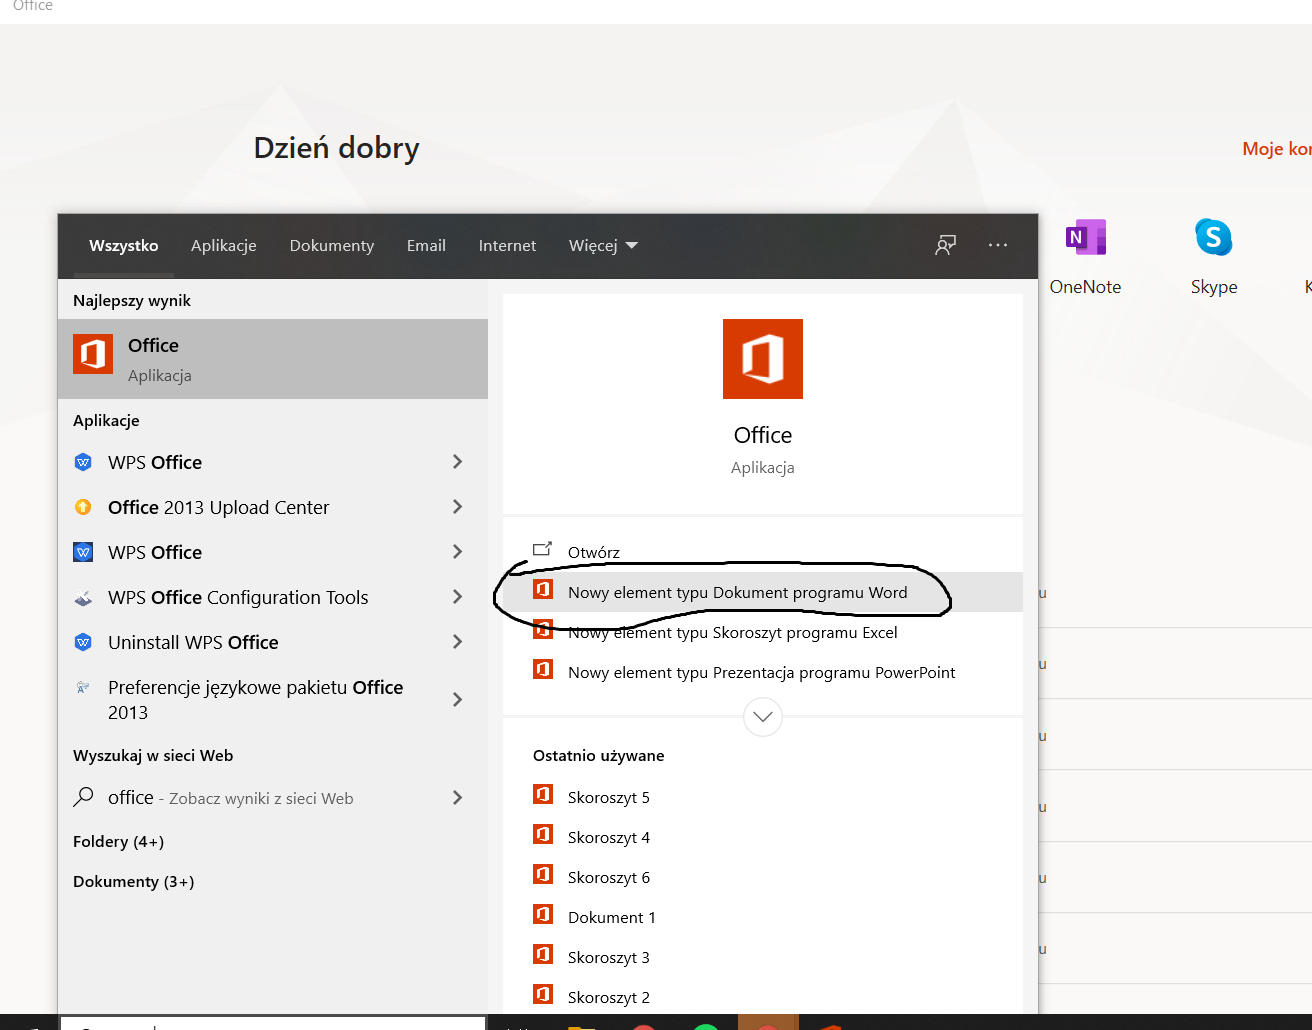
Task: Switch to the Aplikacje tab
Action: [224, 245]
